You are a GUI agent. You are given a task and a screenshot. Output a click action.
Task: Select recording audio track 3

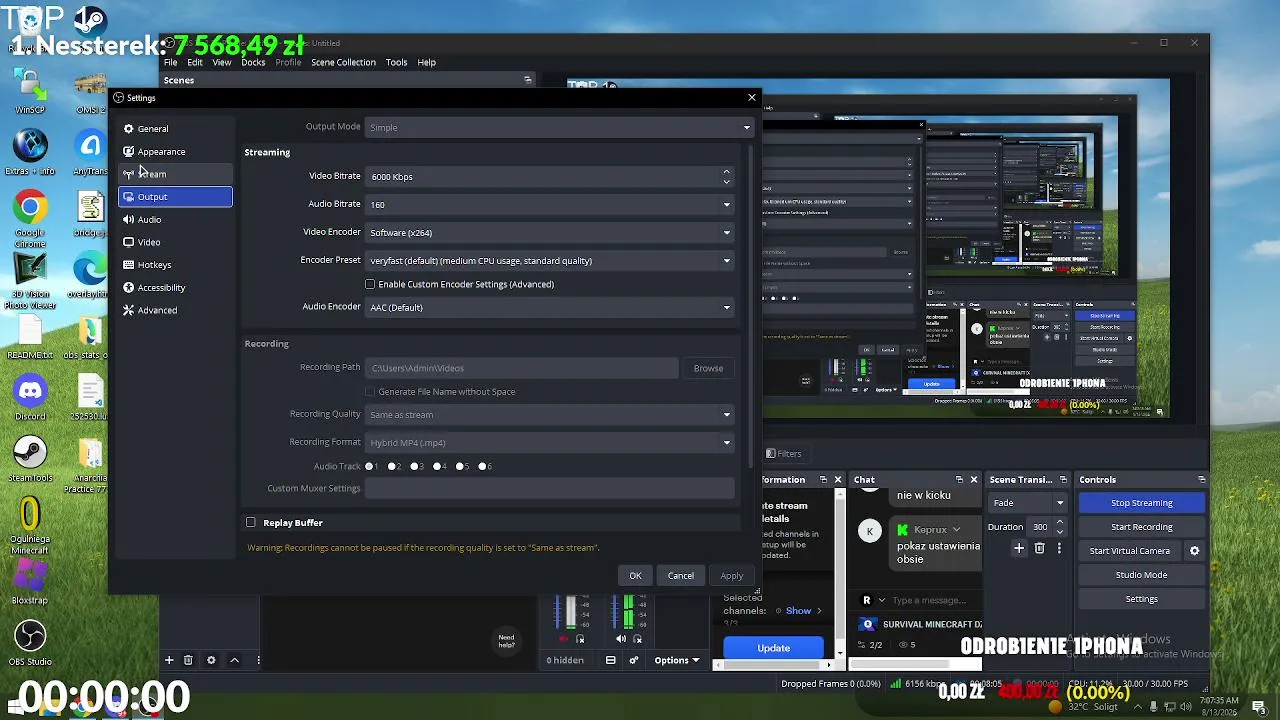(415, 466)
